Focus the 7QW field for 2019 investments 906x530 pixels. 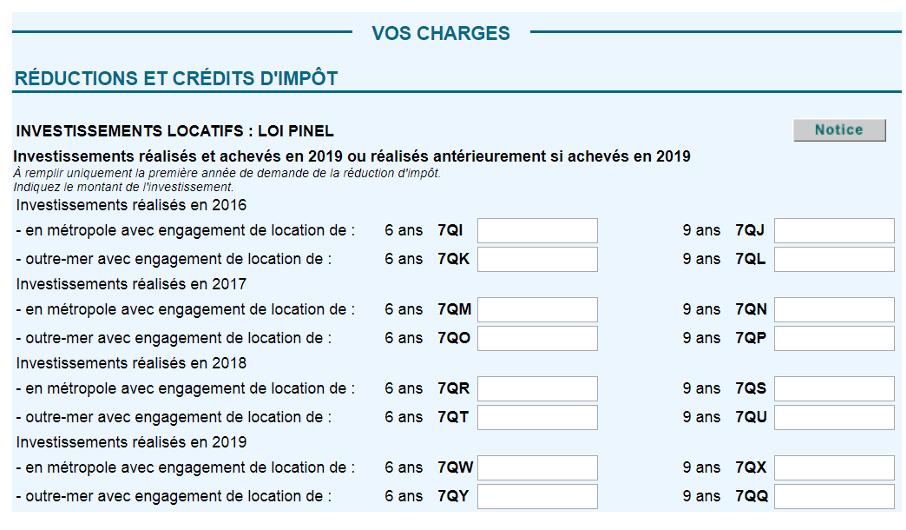click(537, 468)
